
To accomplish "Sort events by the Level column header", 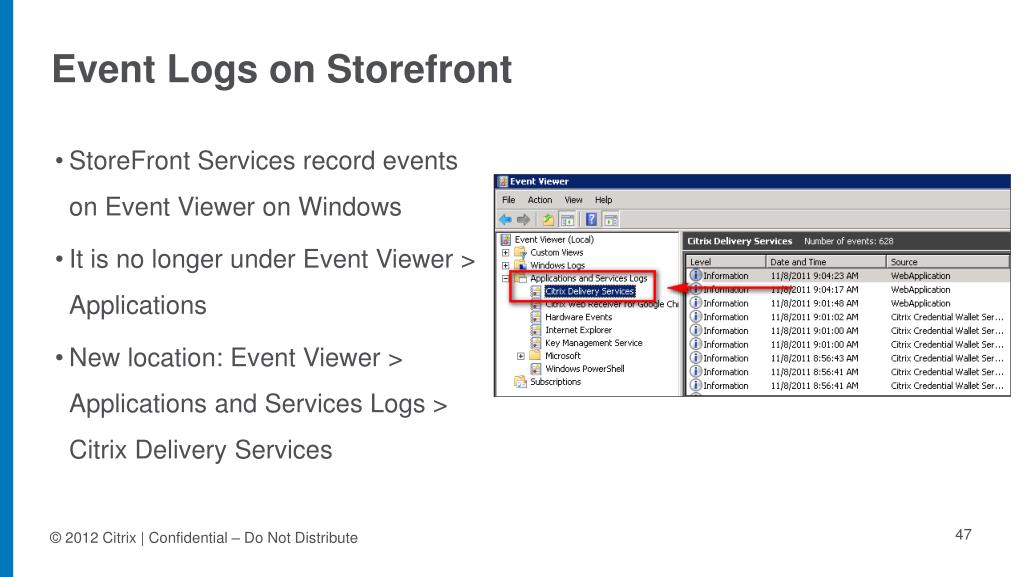I will coord(725,262).
